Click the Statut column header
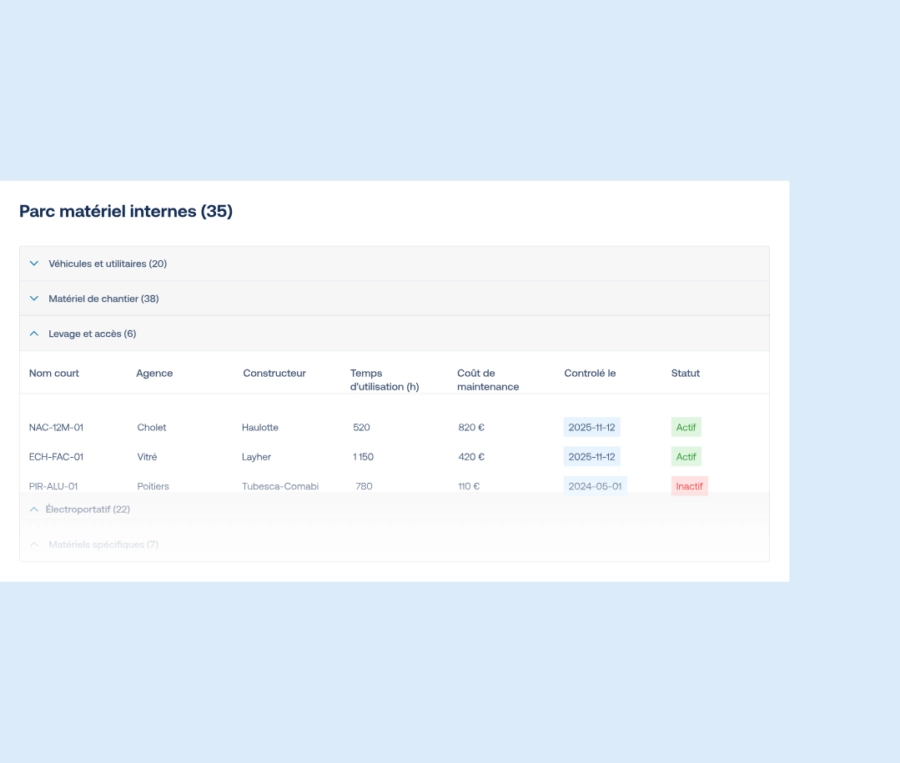The width and height of the screenshot is (900, 763). tap(685, 374)
